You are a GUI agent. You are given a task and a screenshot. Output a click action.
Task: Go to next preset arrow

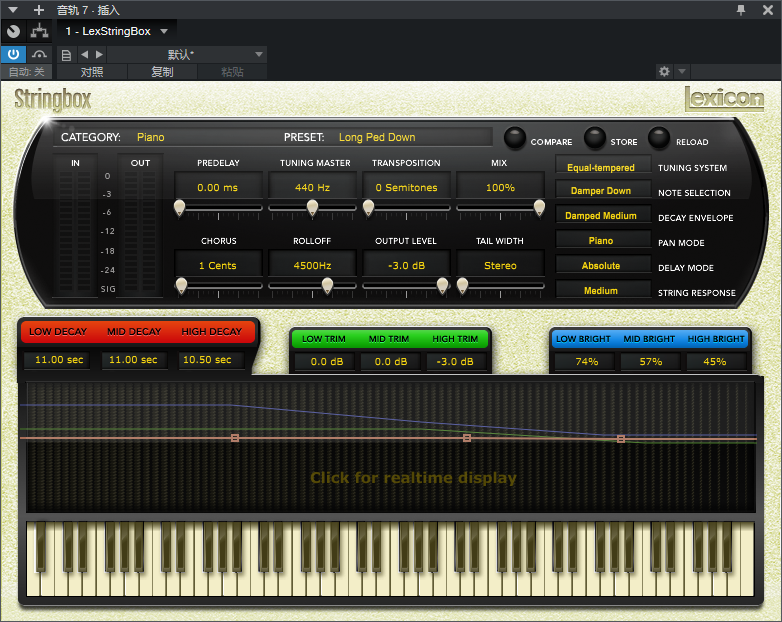tap(99, 54)
